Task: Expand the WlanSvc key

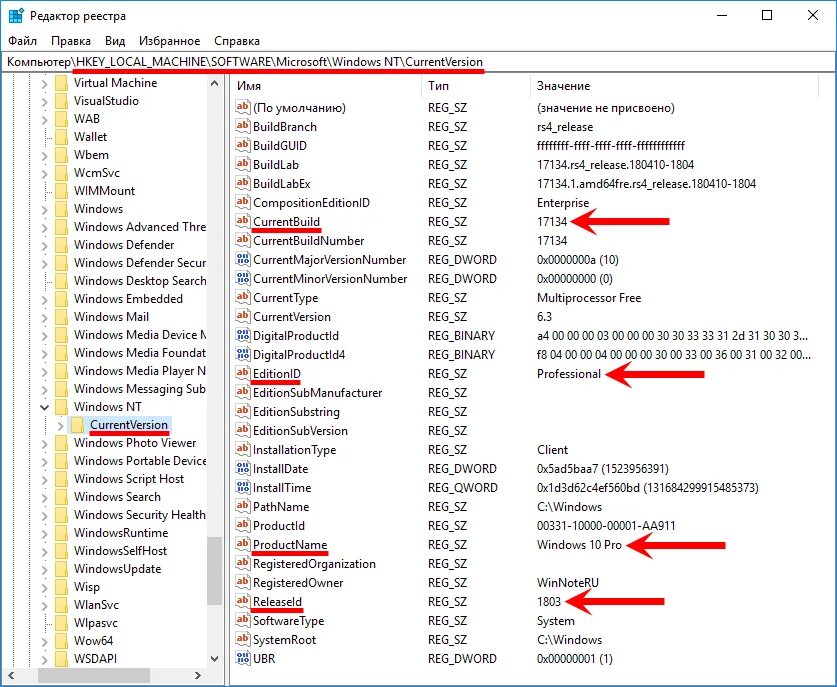Action: 45,605
